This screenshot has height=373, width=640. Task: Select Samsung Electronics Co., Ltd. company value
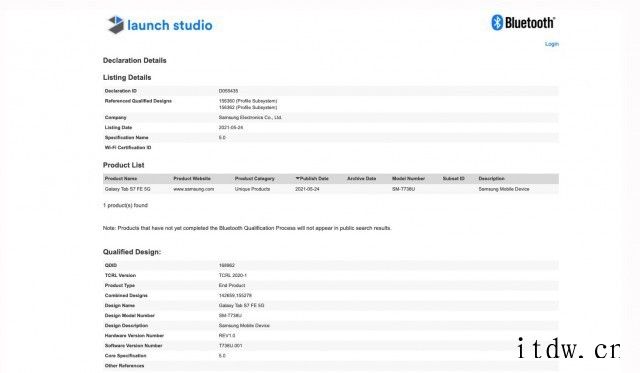click(x=250, y=118)
